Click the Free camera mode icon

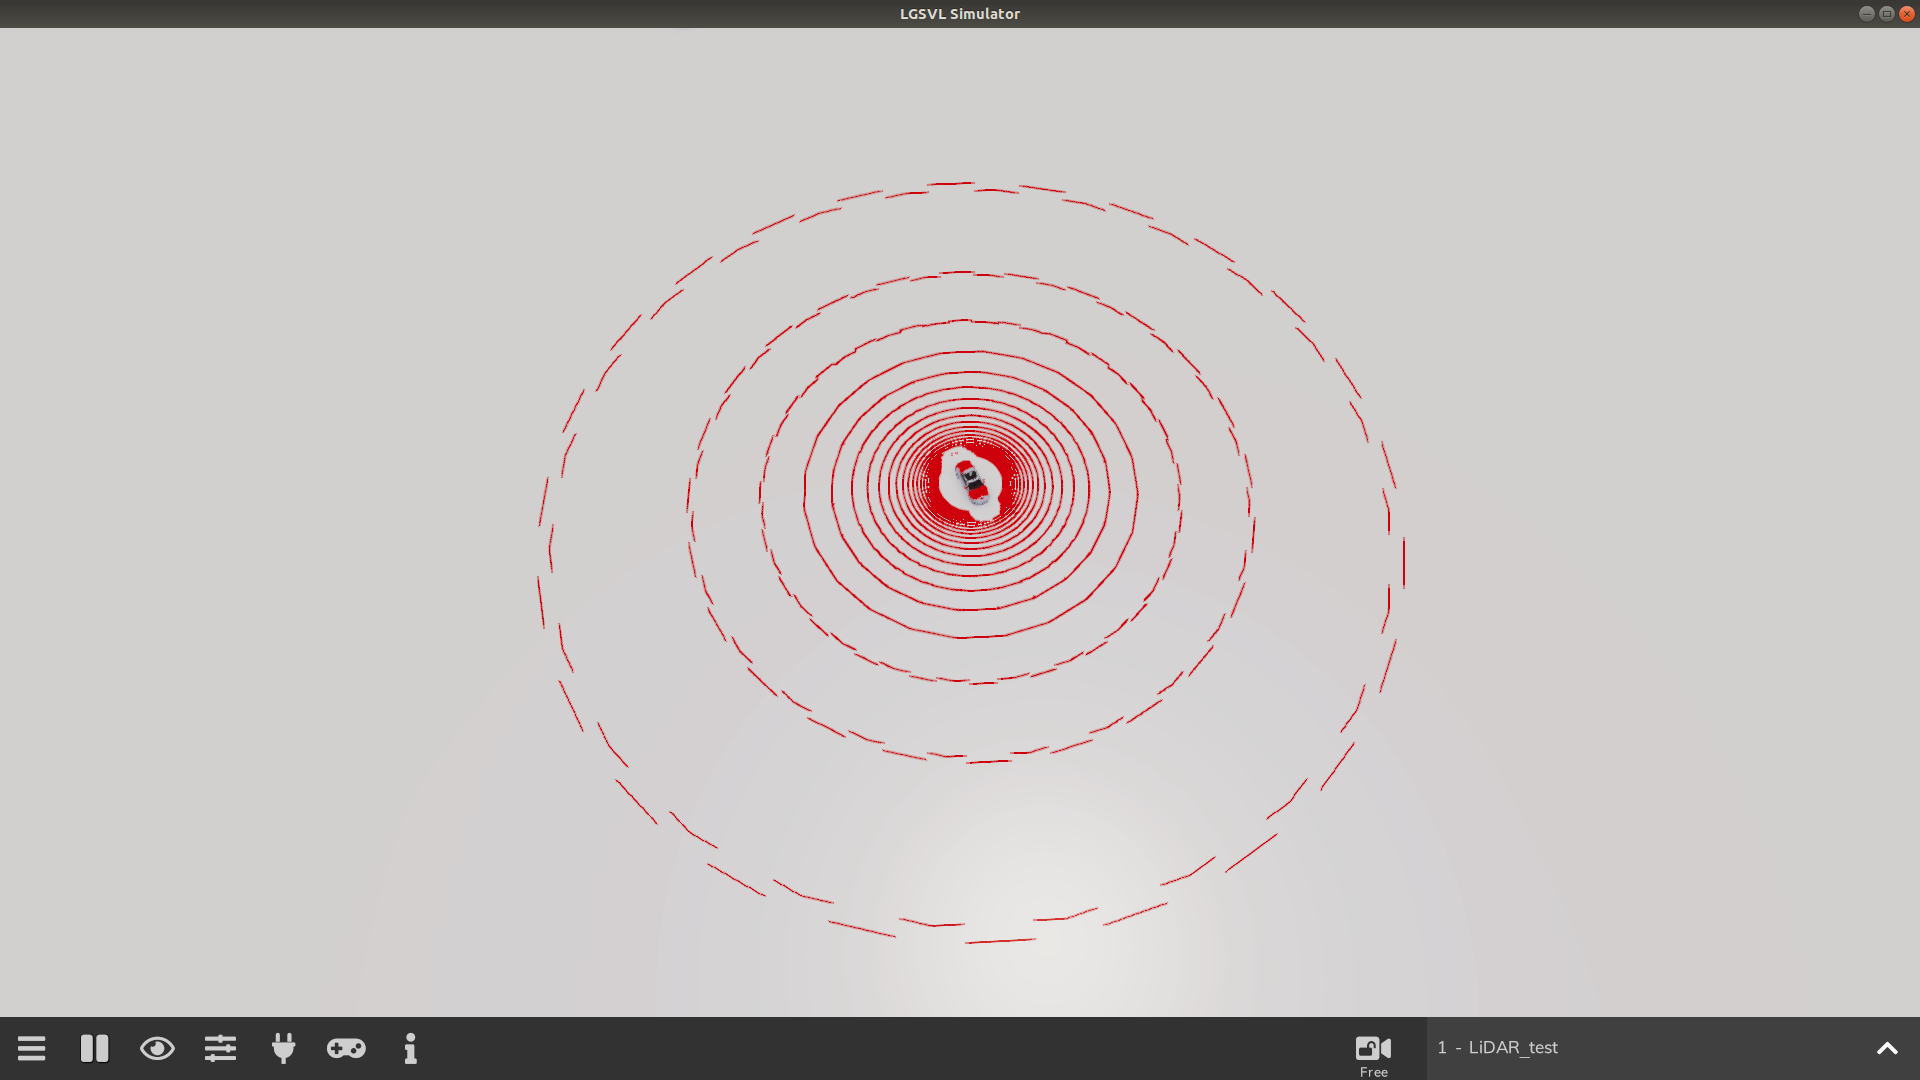point(1373,1048)
